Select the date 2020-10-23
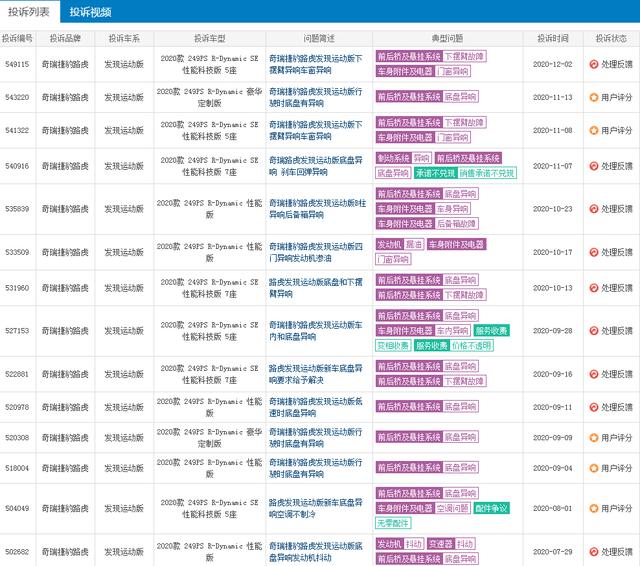 [x=553, y=209]
